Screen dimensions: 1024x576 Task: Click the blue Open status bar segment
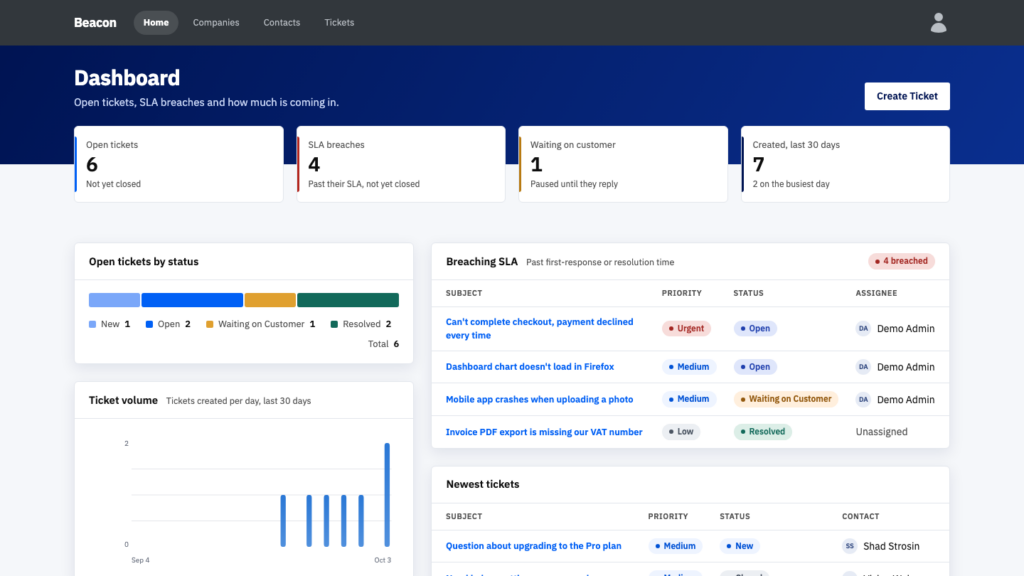tap(192, 300)
